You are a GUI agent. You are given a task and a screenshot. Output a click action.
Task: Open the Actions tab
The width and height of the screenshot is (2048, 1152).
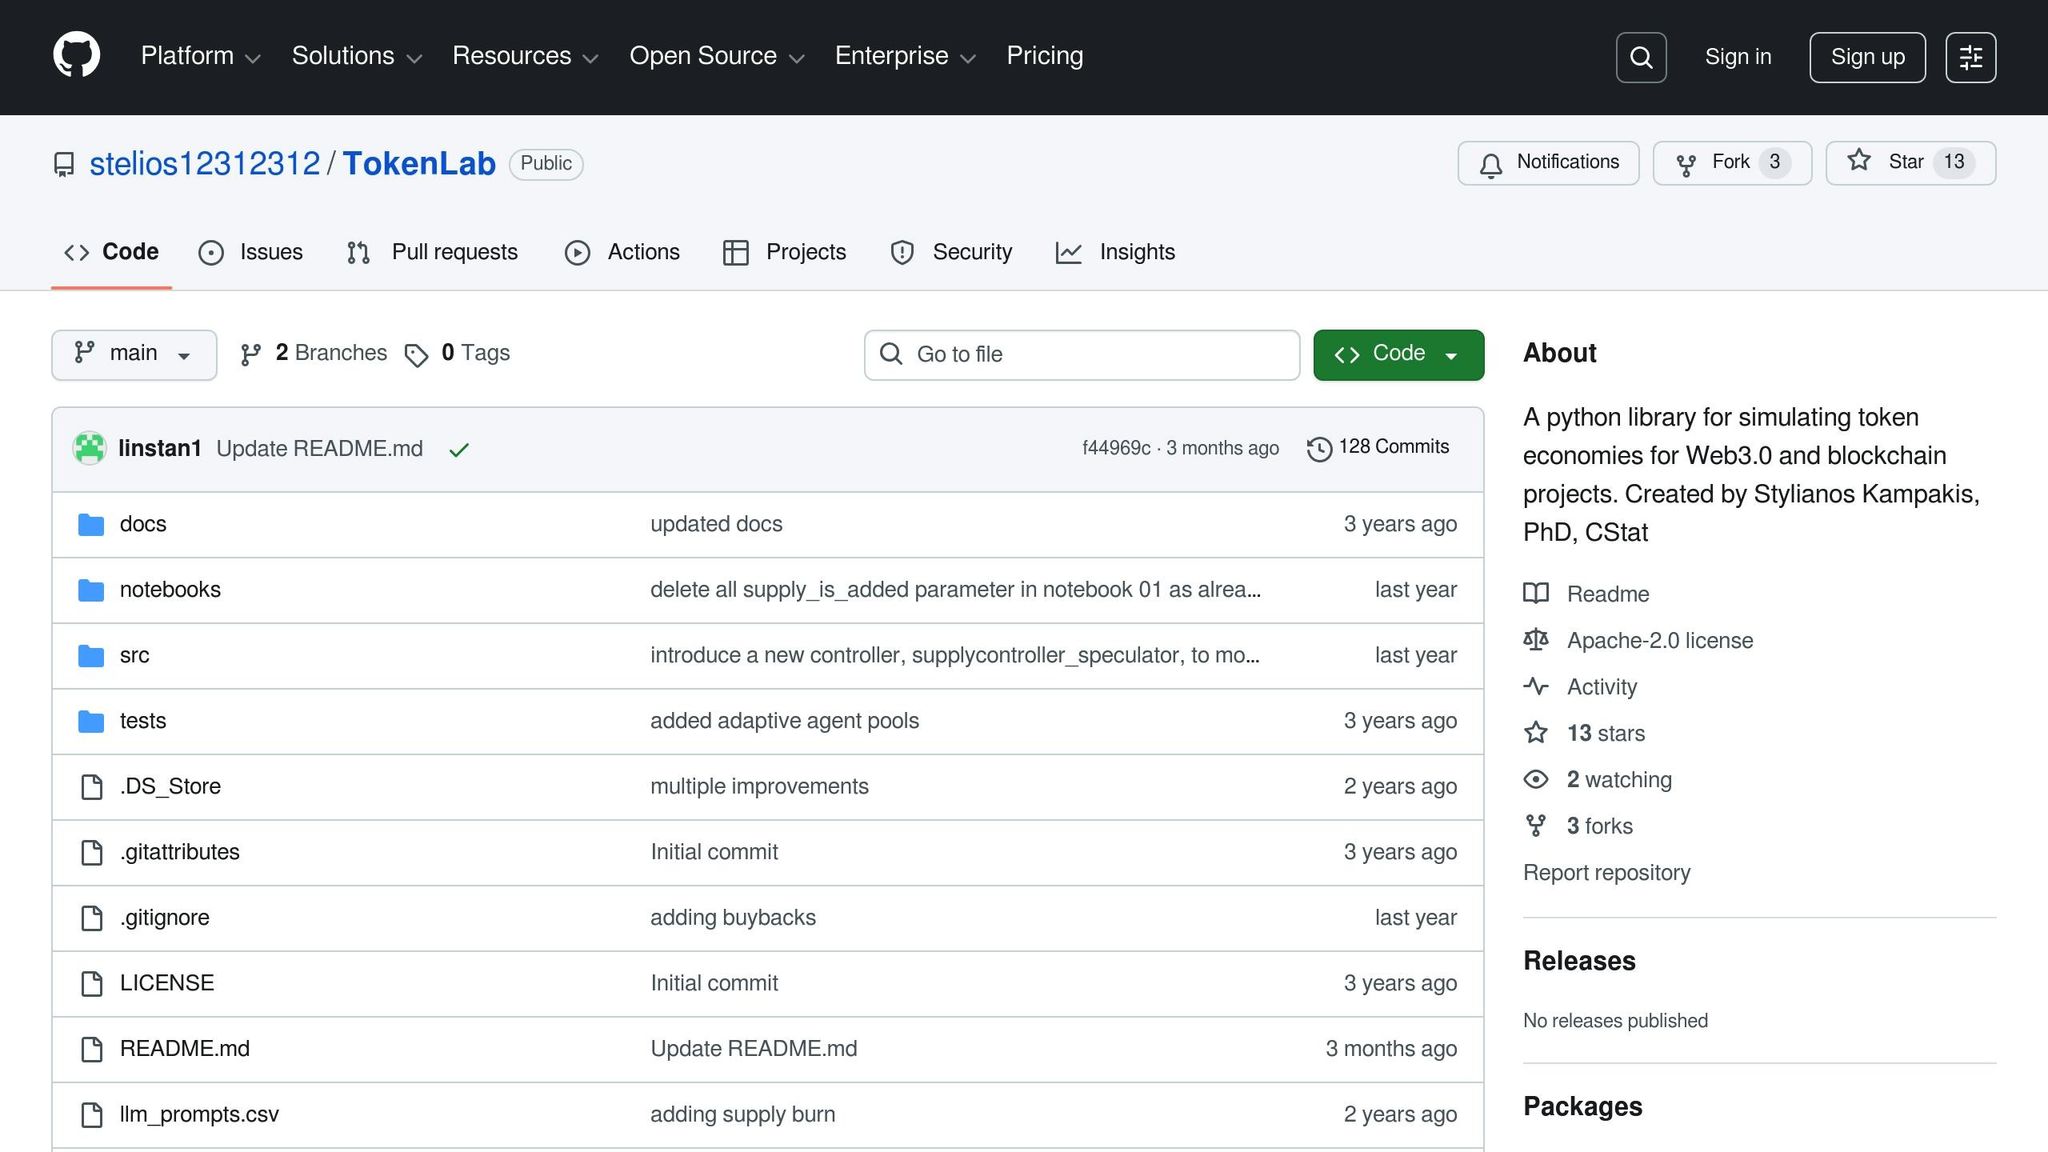622,252
